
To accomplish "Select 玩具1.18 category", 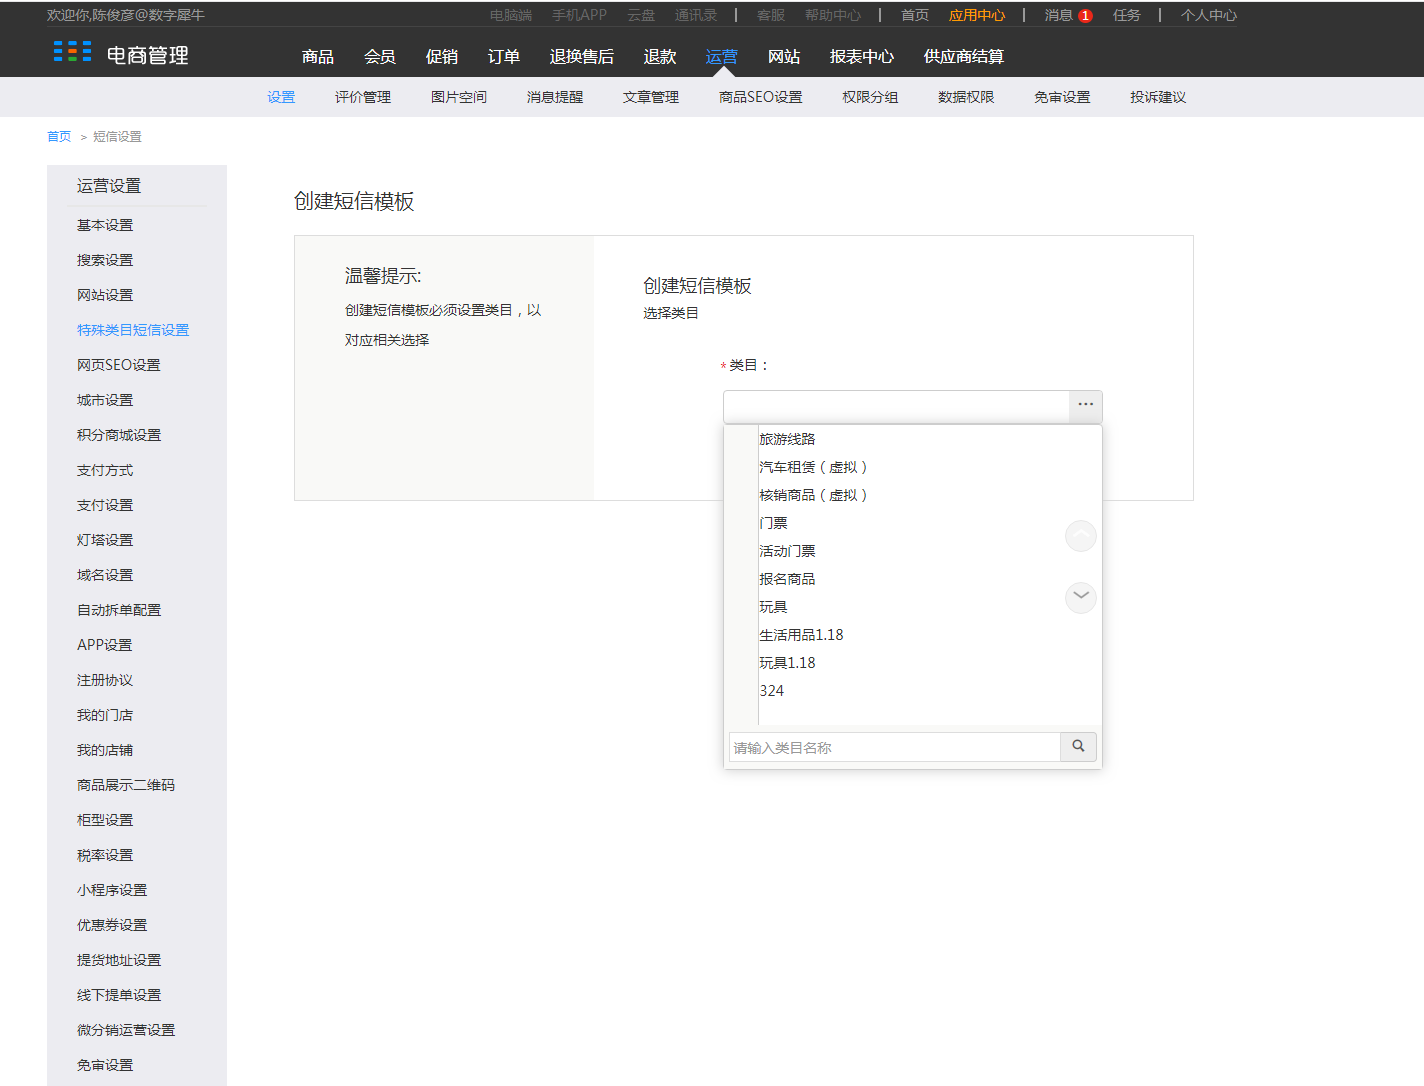I will [x=787, y=663].
